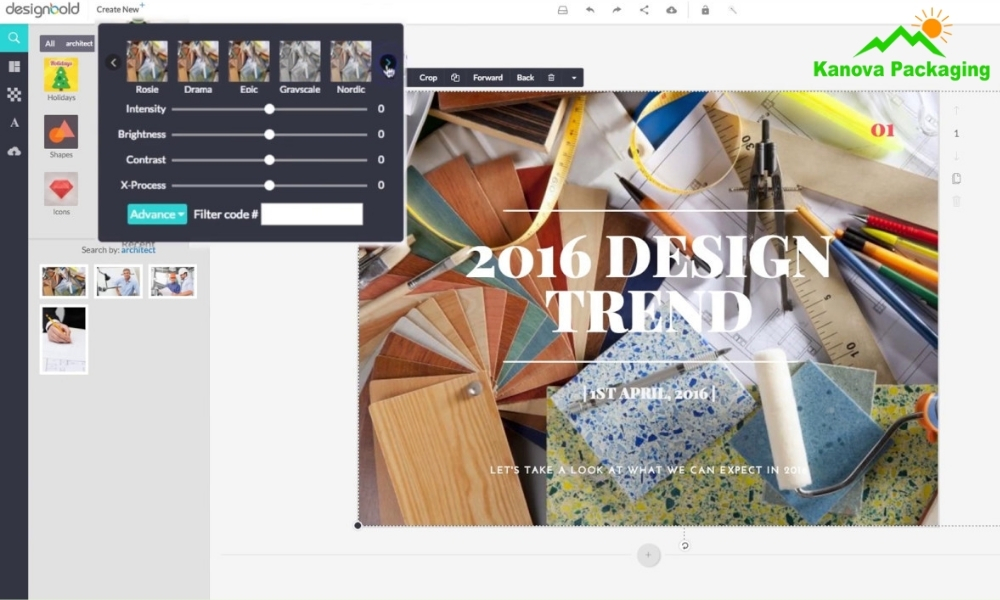The height and width of the screenshot is (600, 1000).
Task: Click the rotate handle below the image
Action: point(684,545)
